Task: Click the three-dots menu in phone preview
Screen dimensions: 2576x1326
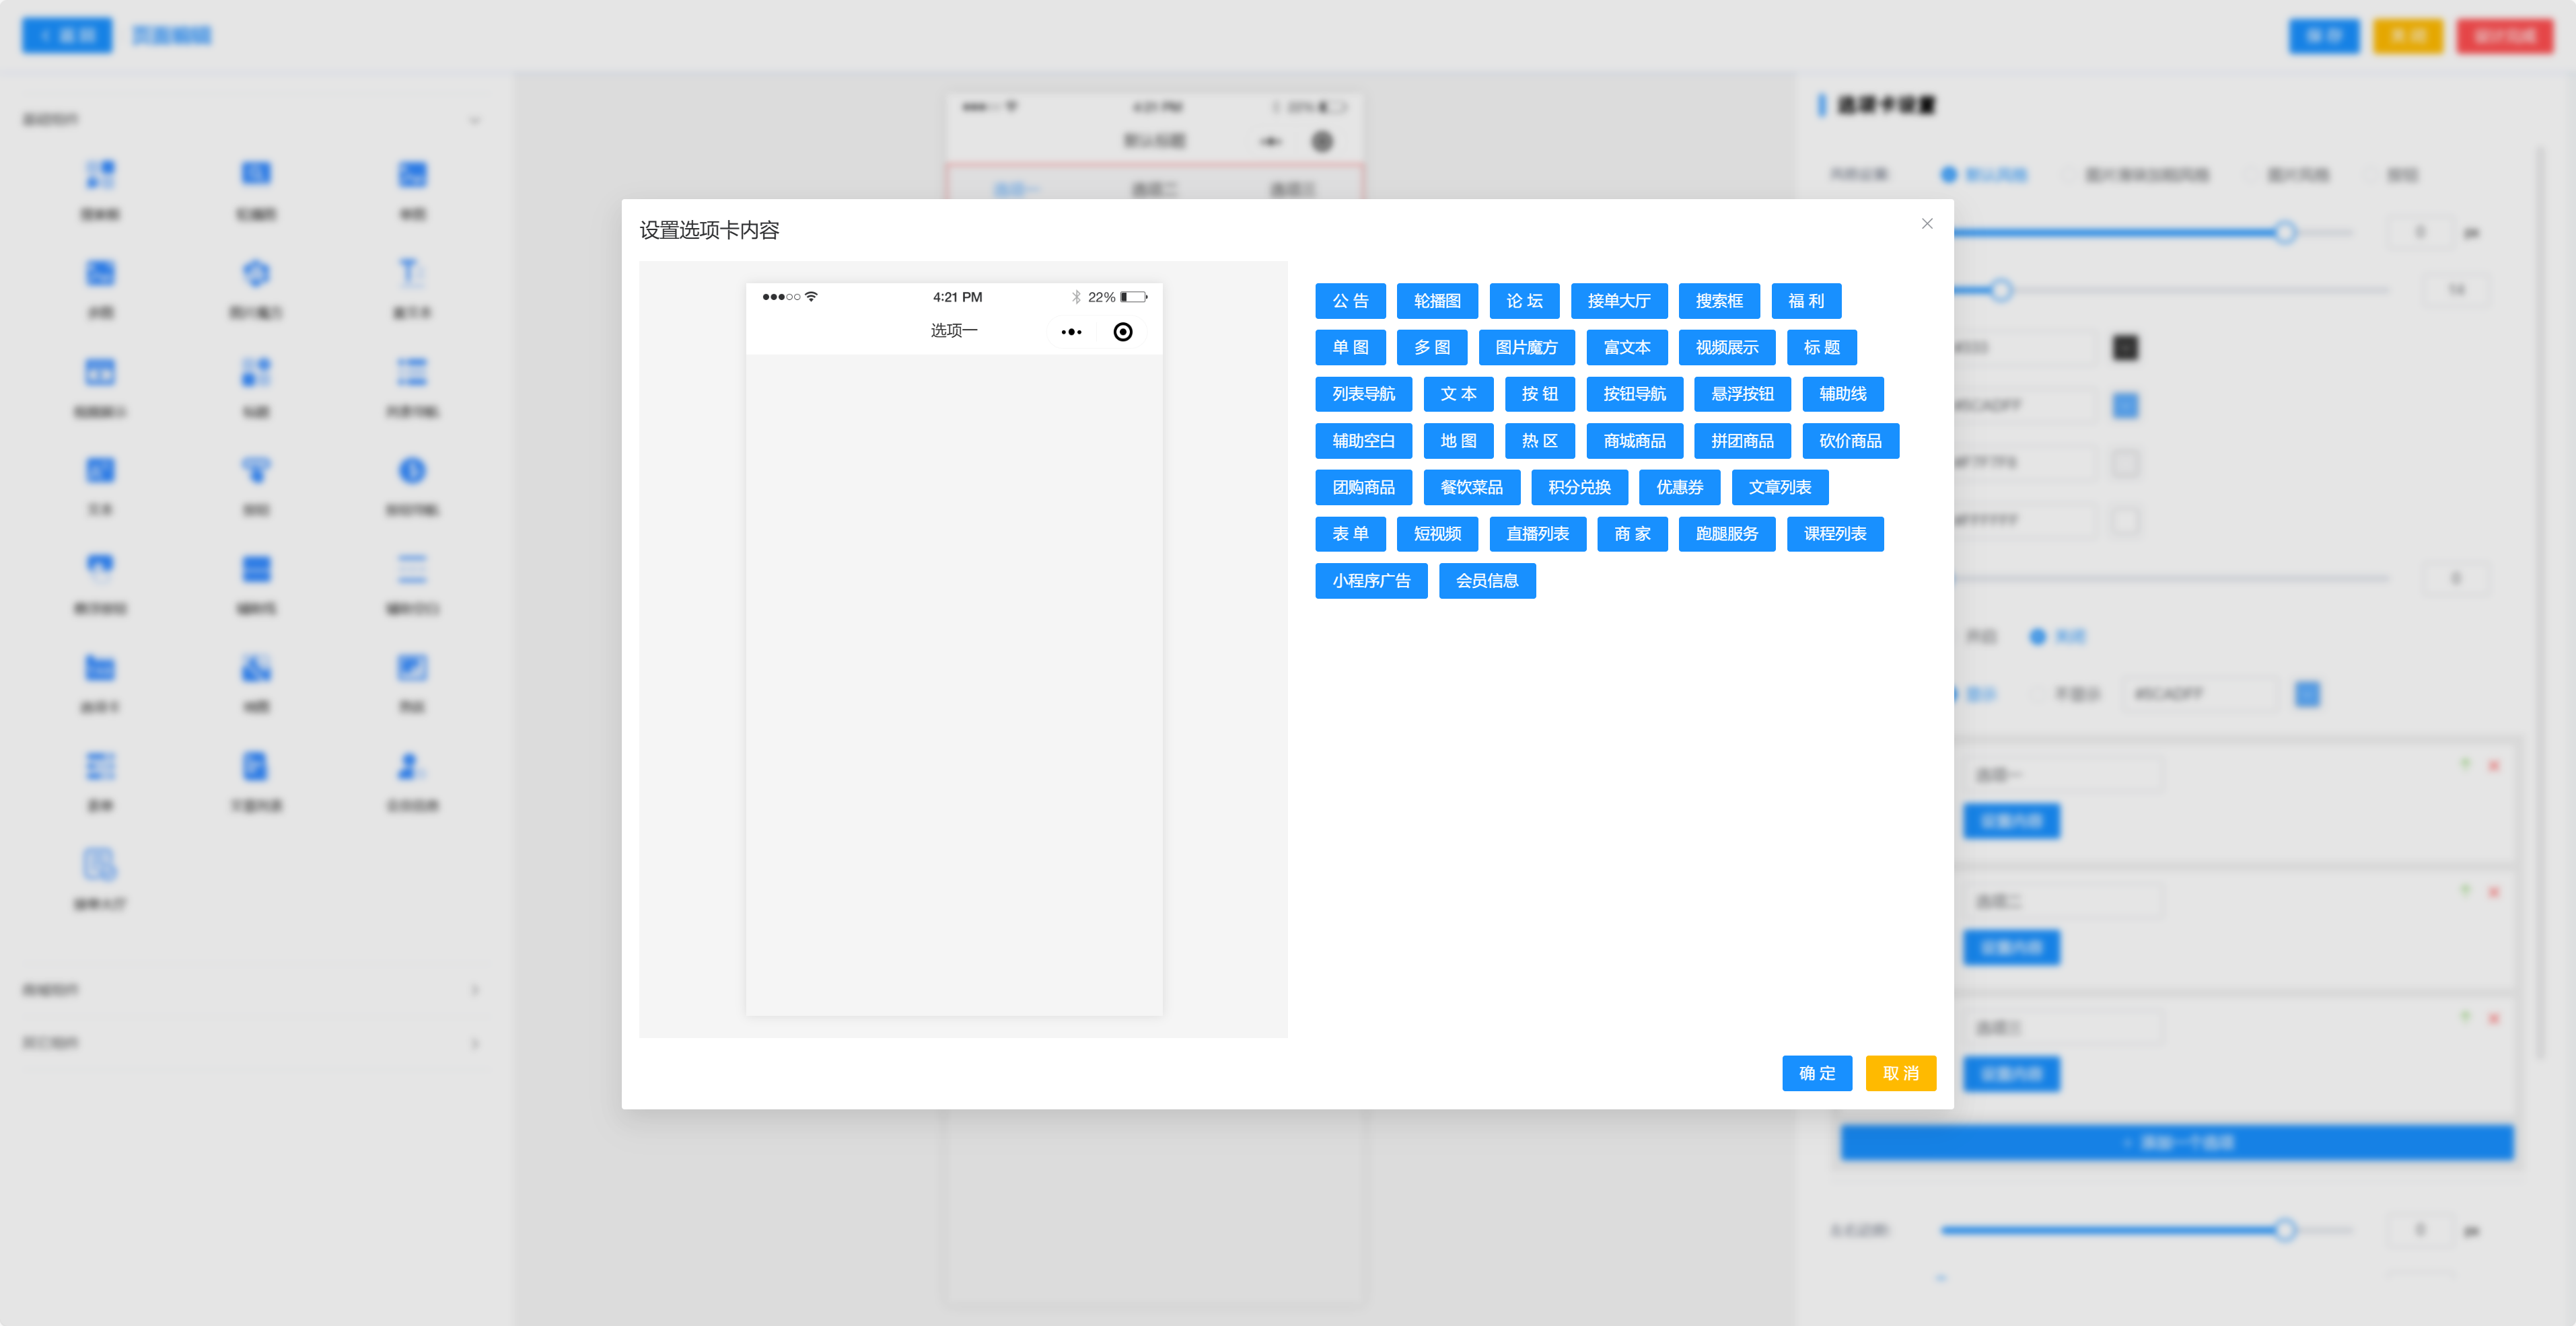Action: point(1071,332)
